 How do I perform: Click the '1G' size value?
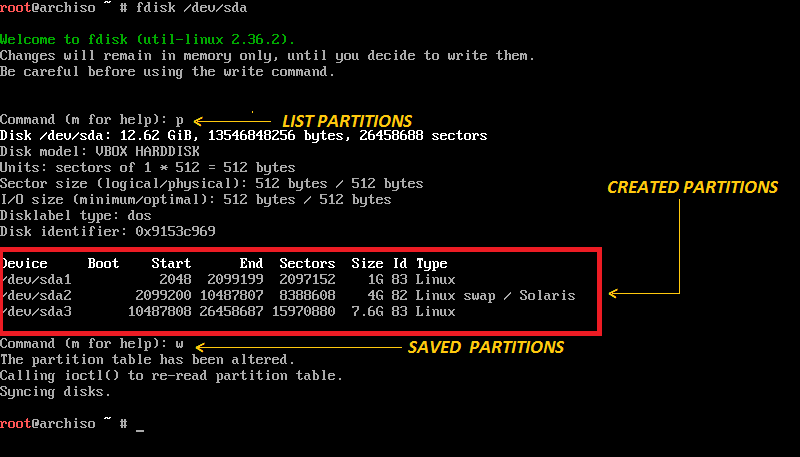pos(375,280)
